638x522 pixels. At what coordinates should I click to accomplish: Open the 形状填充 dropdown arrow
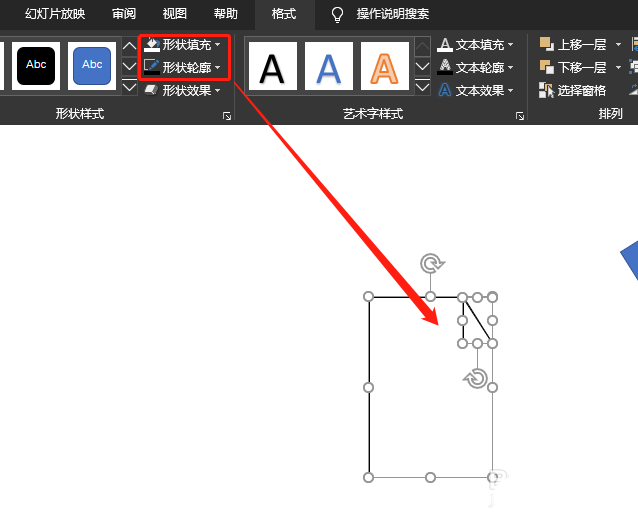click(218, 44)
